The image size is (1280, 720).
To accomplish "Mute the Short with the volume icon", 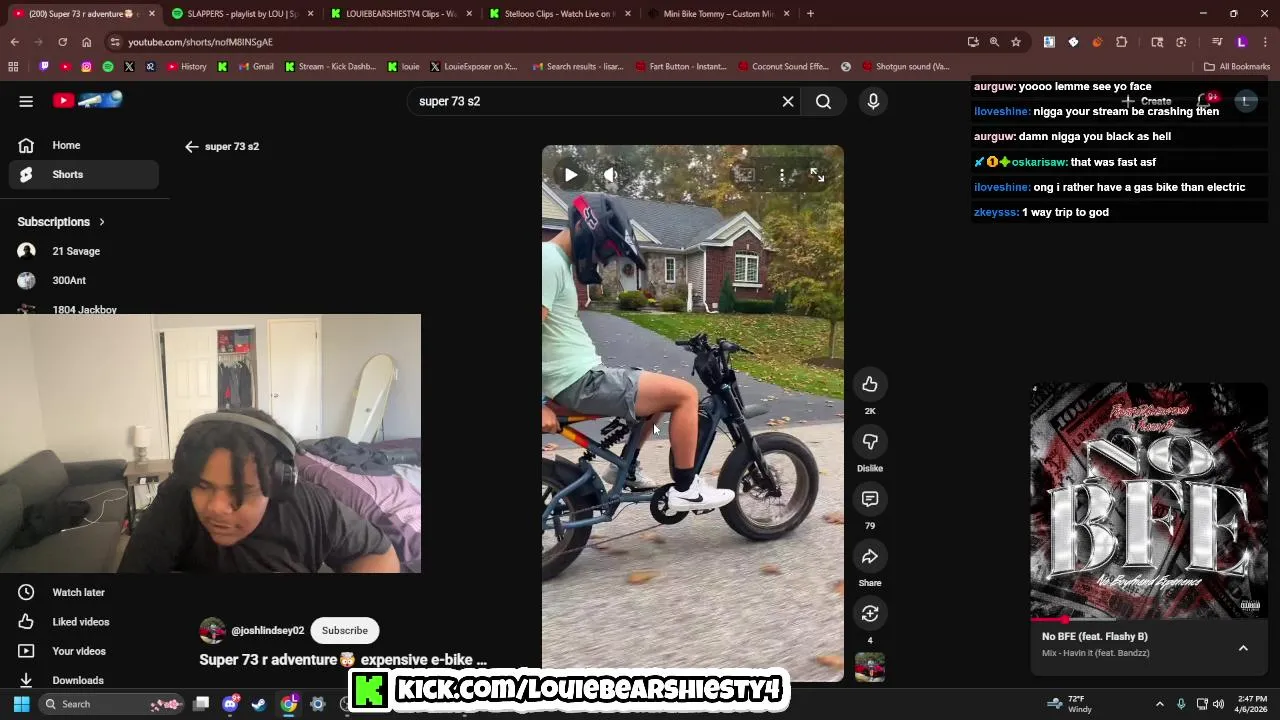I will click(x=610, y=175).
